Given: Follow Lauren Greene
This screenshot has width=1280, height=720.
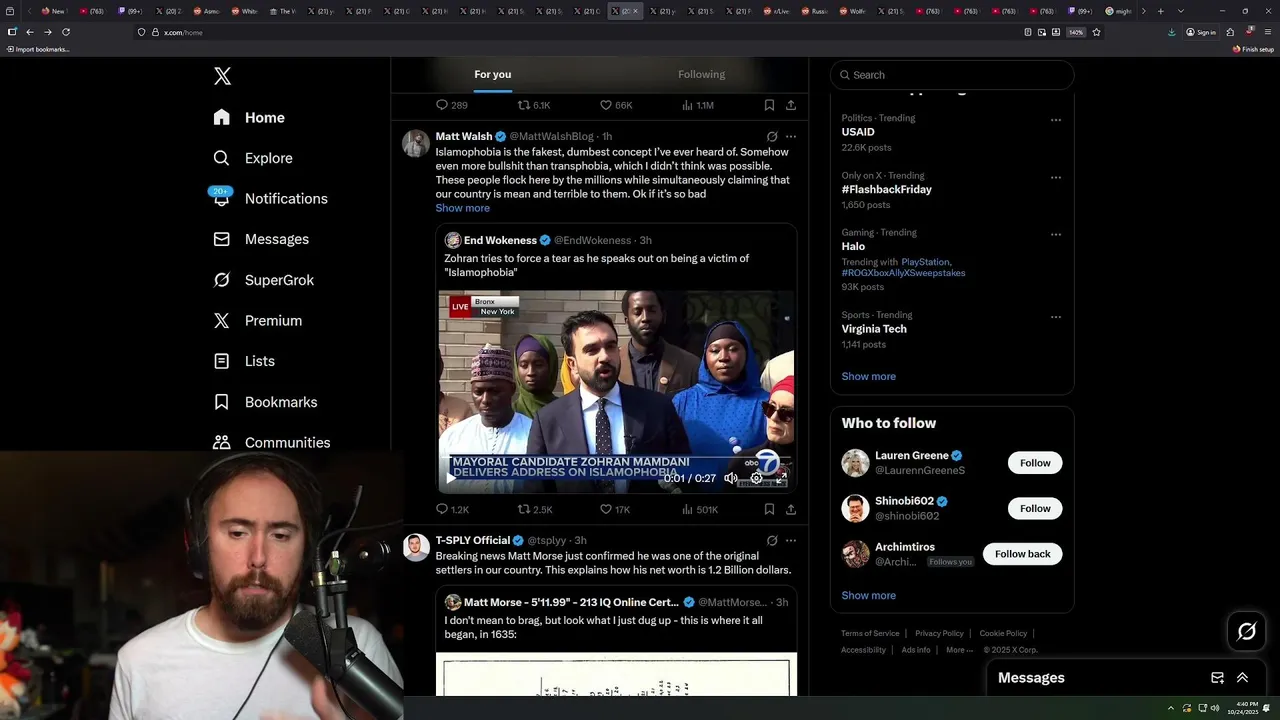Looking at the screenshot, I should (1035, 463).
